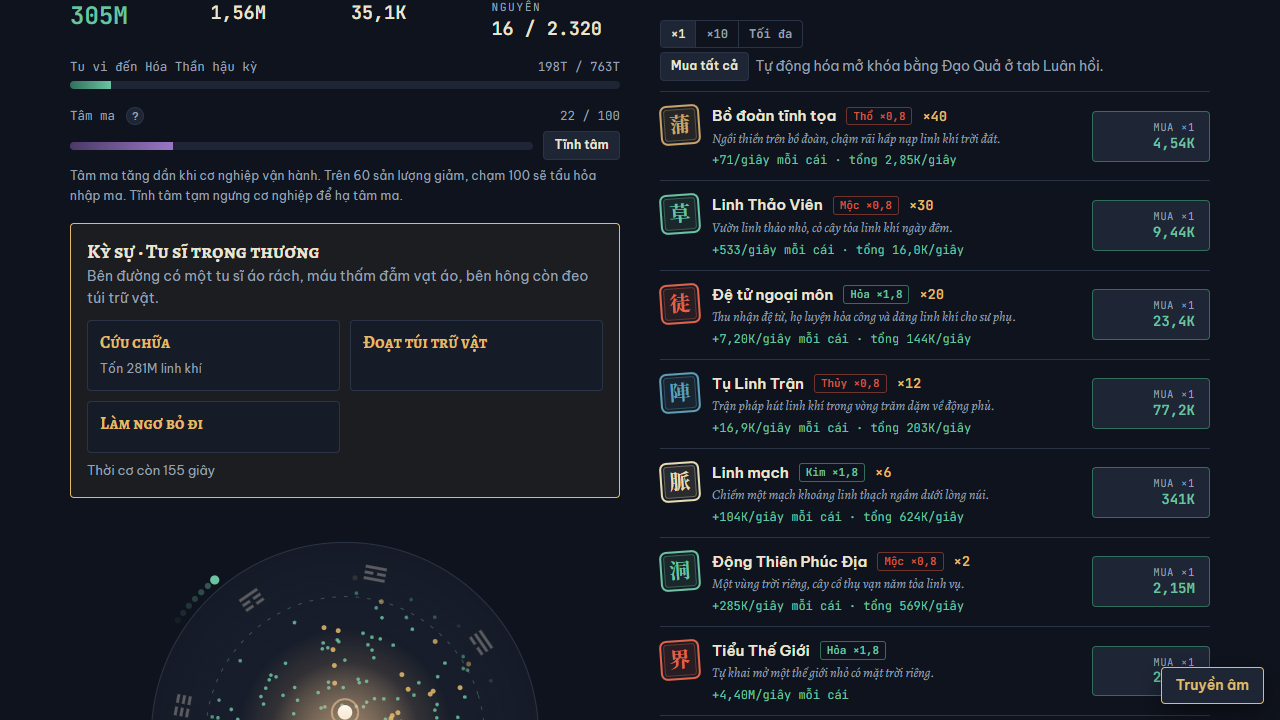
Task: Select the ×10 purchase multiplier
Action: click(x=717, y=34)
